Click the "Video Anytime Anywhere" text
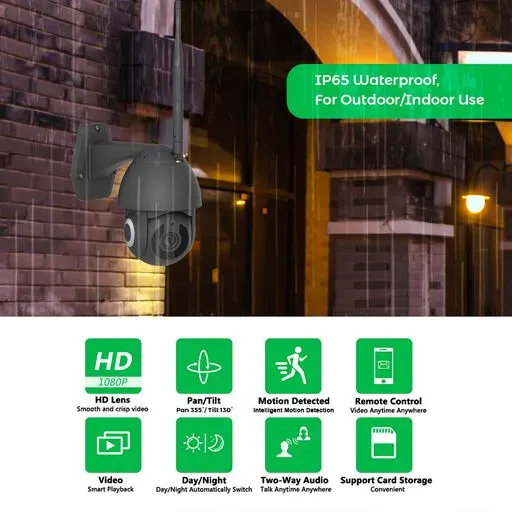The image size is (512, 512). pyautogui.click(x=388, y=410)
